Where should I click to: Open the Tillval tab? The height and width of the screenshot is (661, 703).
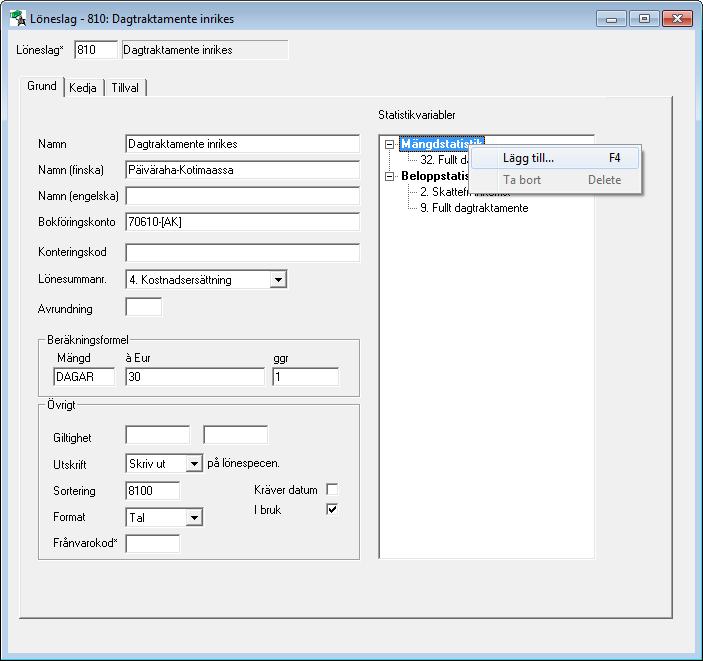[x=125, y=87]
